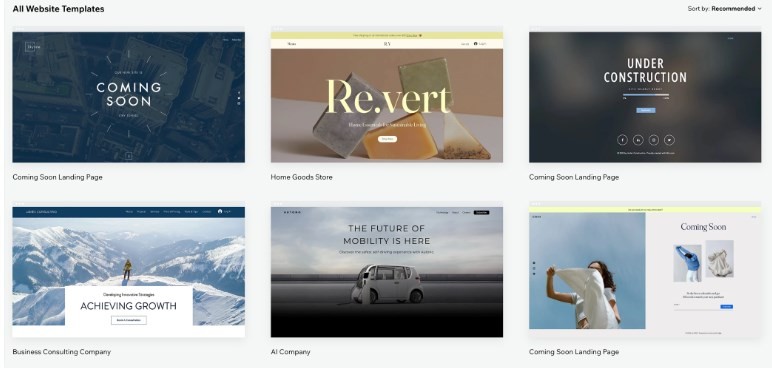Click the white garment product image in Coming Soon preview
The height and width of the screenshot is (368, 772).
(x=719, y=259)
